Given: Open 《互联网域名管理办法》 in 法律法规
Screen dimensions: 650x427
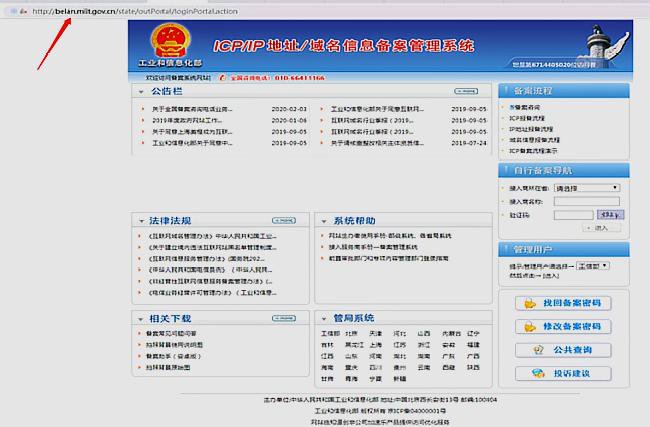Looking at the screenshot, I should click(x=212, y=236).
